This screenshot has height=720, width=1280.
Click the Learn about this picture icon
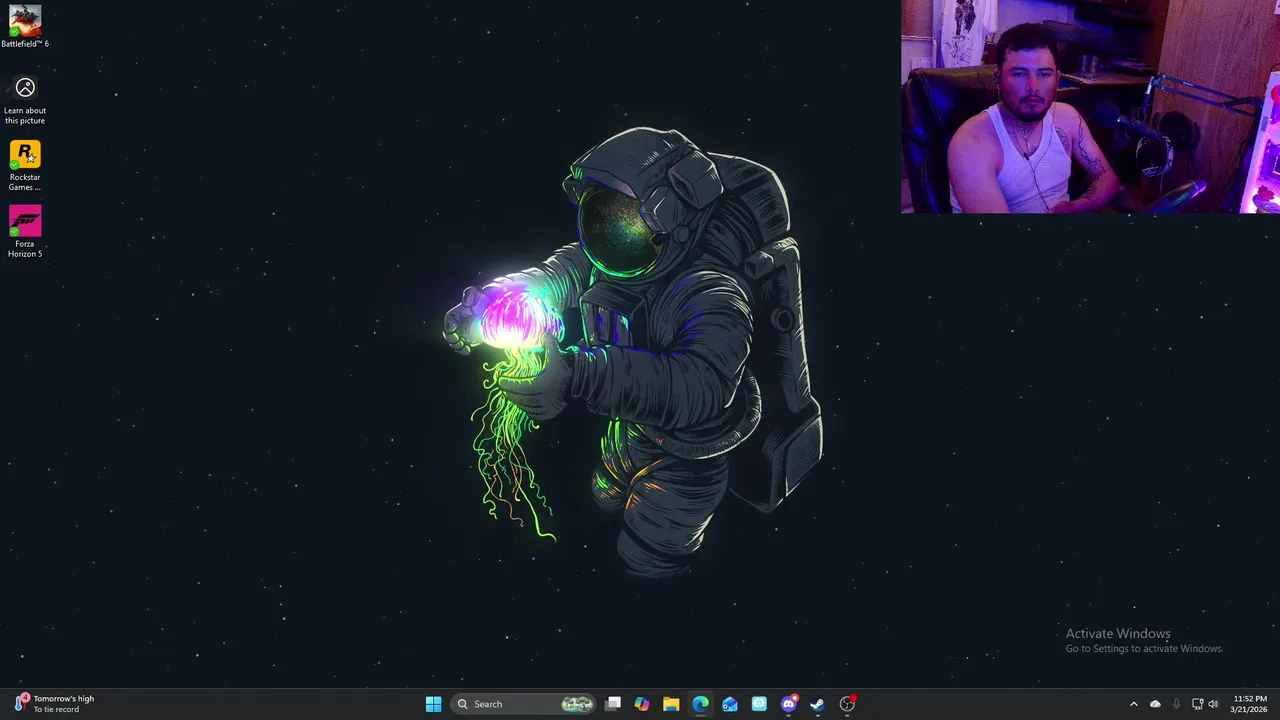tap(25, 101)
